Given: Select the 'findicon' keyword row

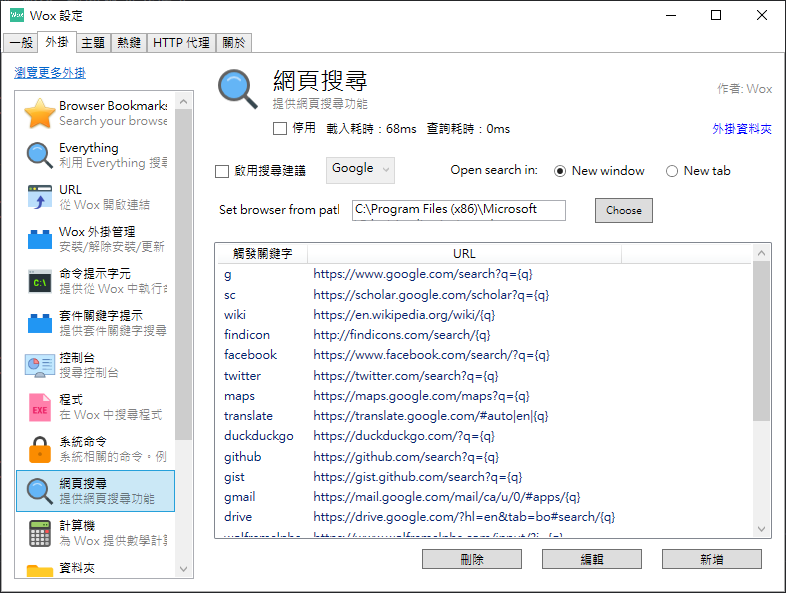Looking at the screenshot, I should 484,335.
